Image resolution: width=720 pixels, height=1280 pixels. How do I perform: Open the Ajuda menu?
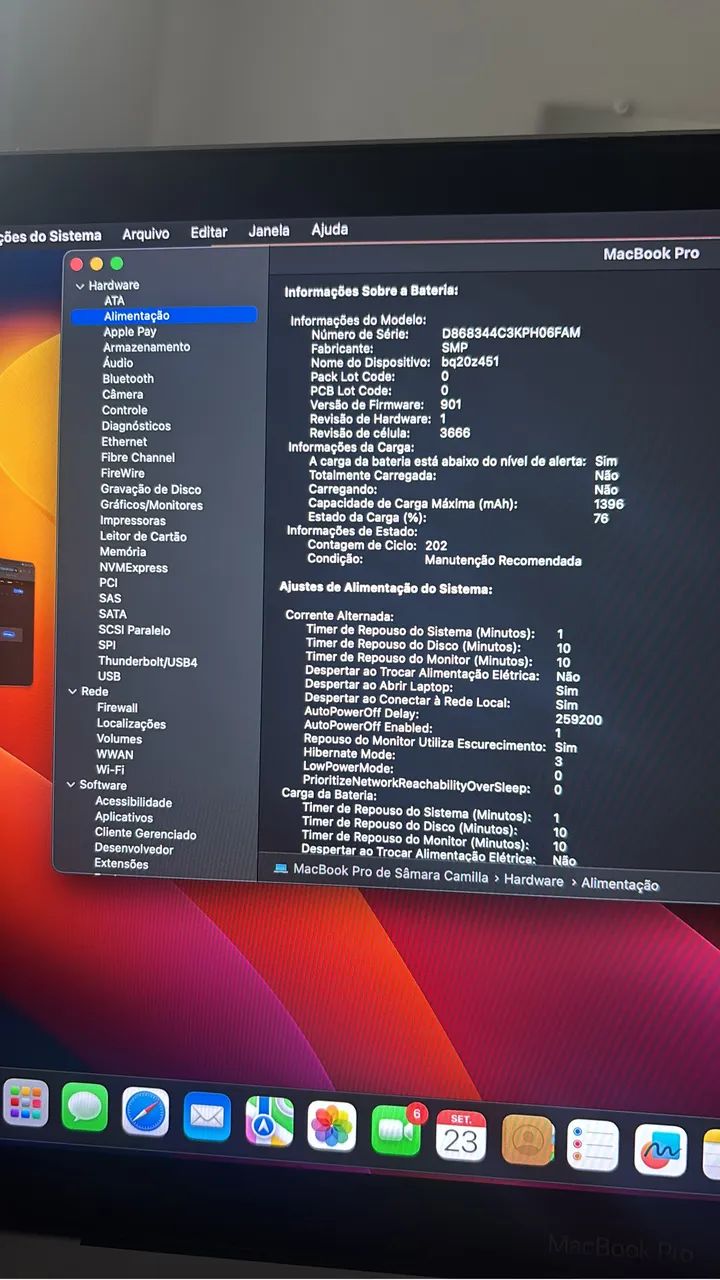click(330, 229)
